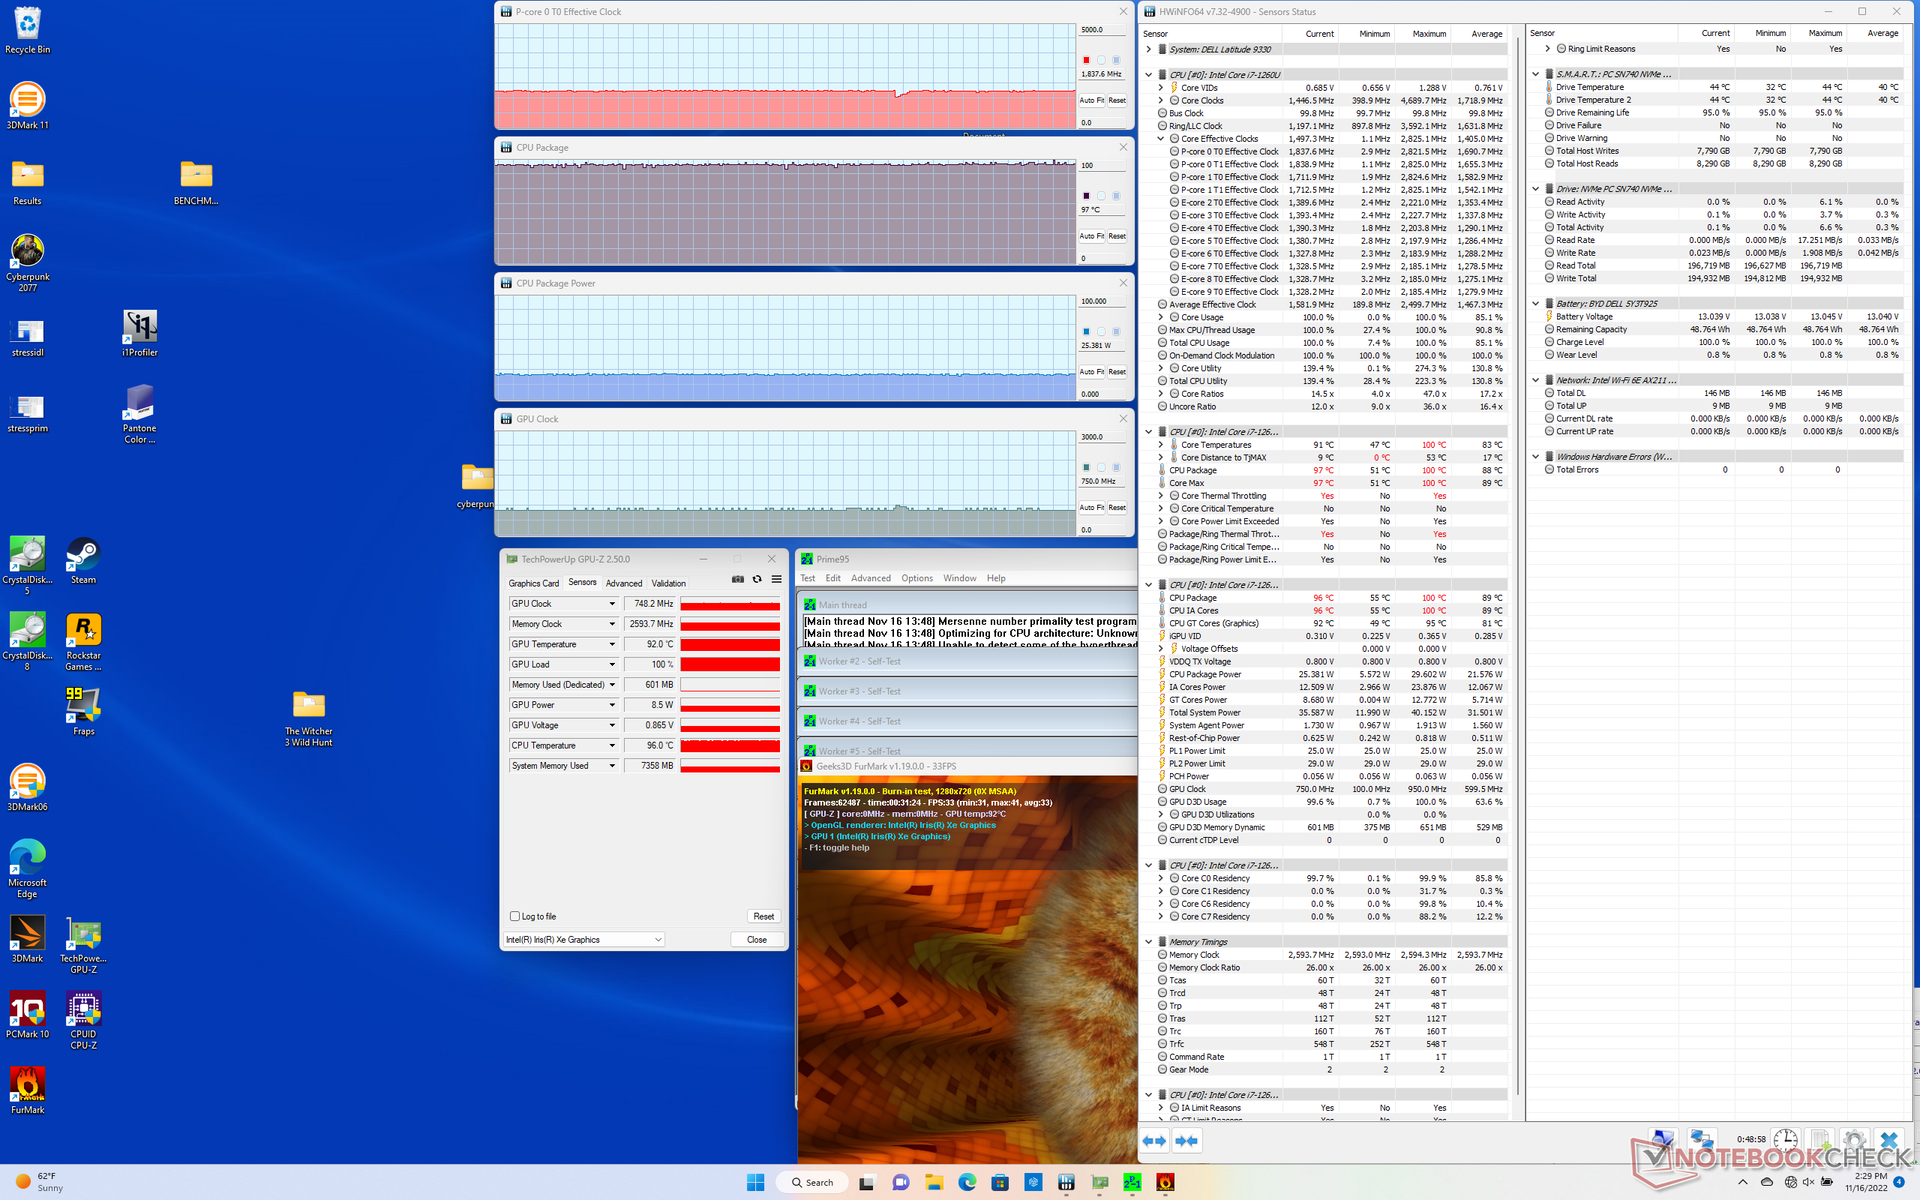Click the GPU-Z screenshot camera icon

(738, 580)
